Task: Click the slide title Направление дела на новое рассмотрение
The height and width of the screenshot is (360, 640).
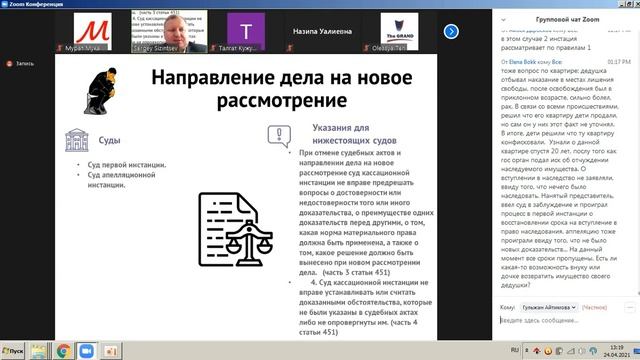Action: [282, 89]
